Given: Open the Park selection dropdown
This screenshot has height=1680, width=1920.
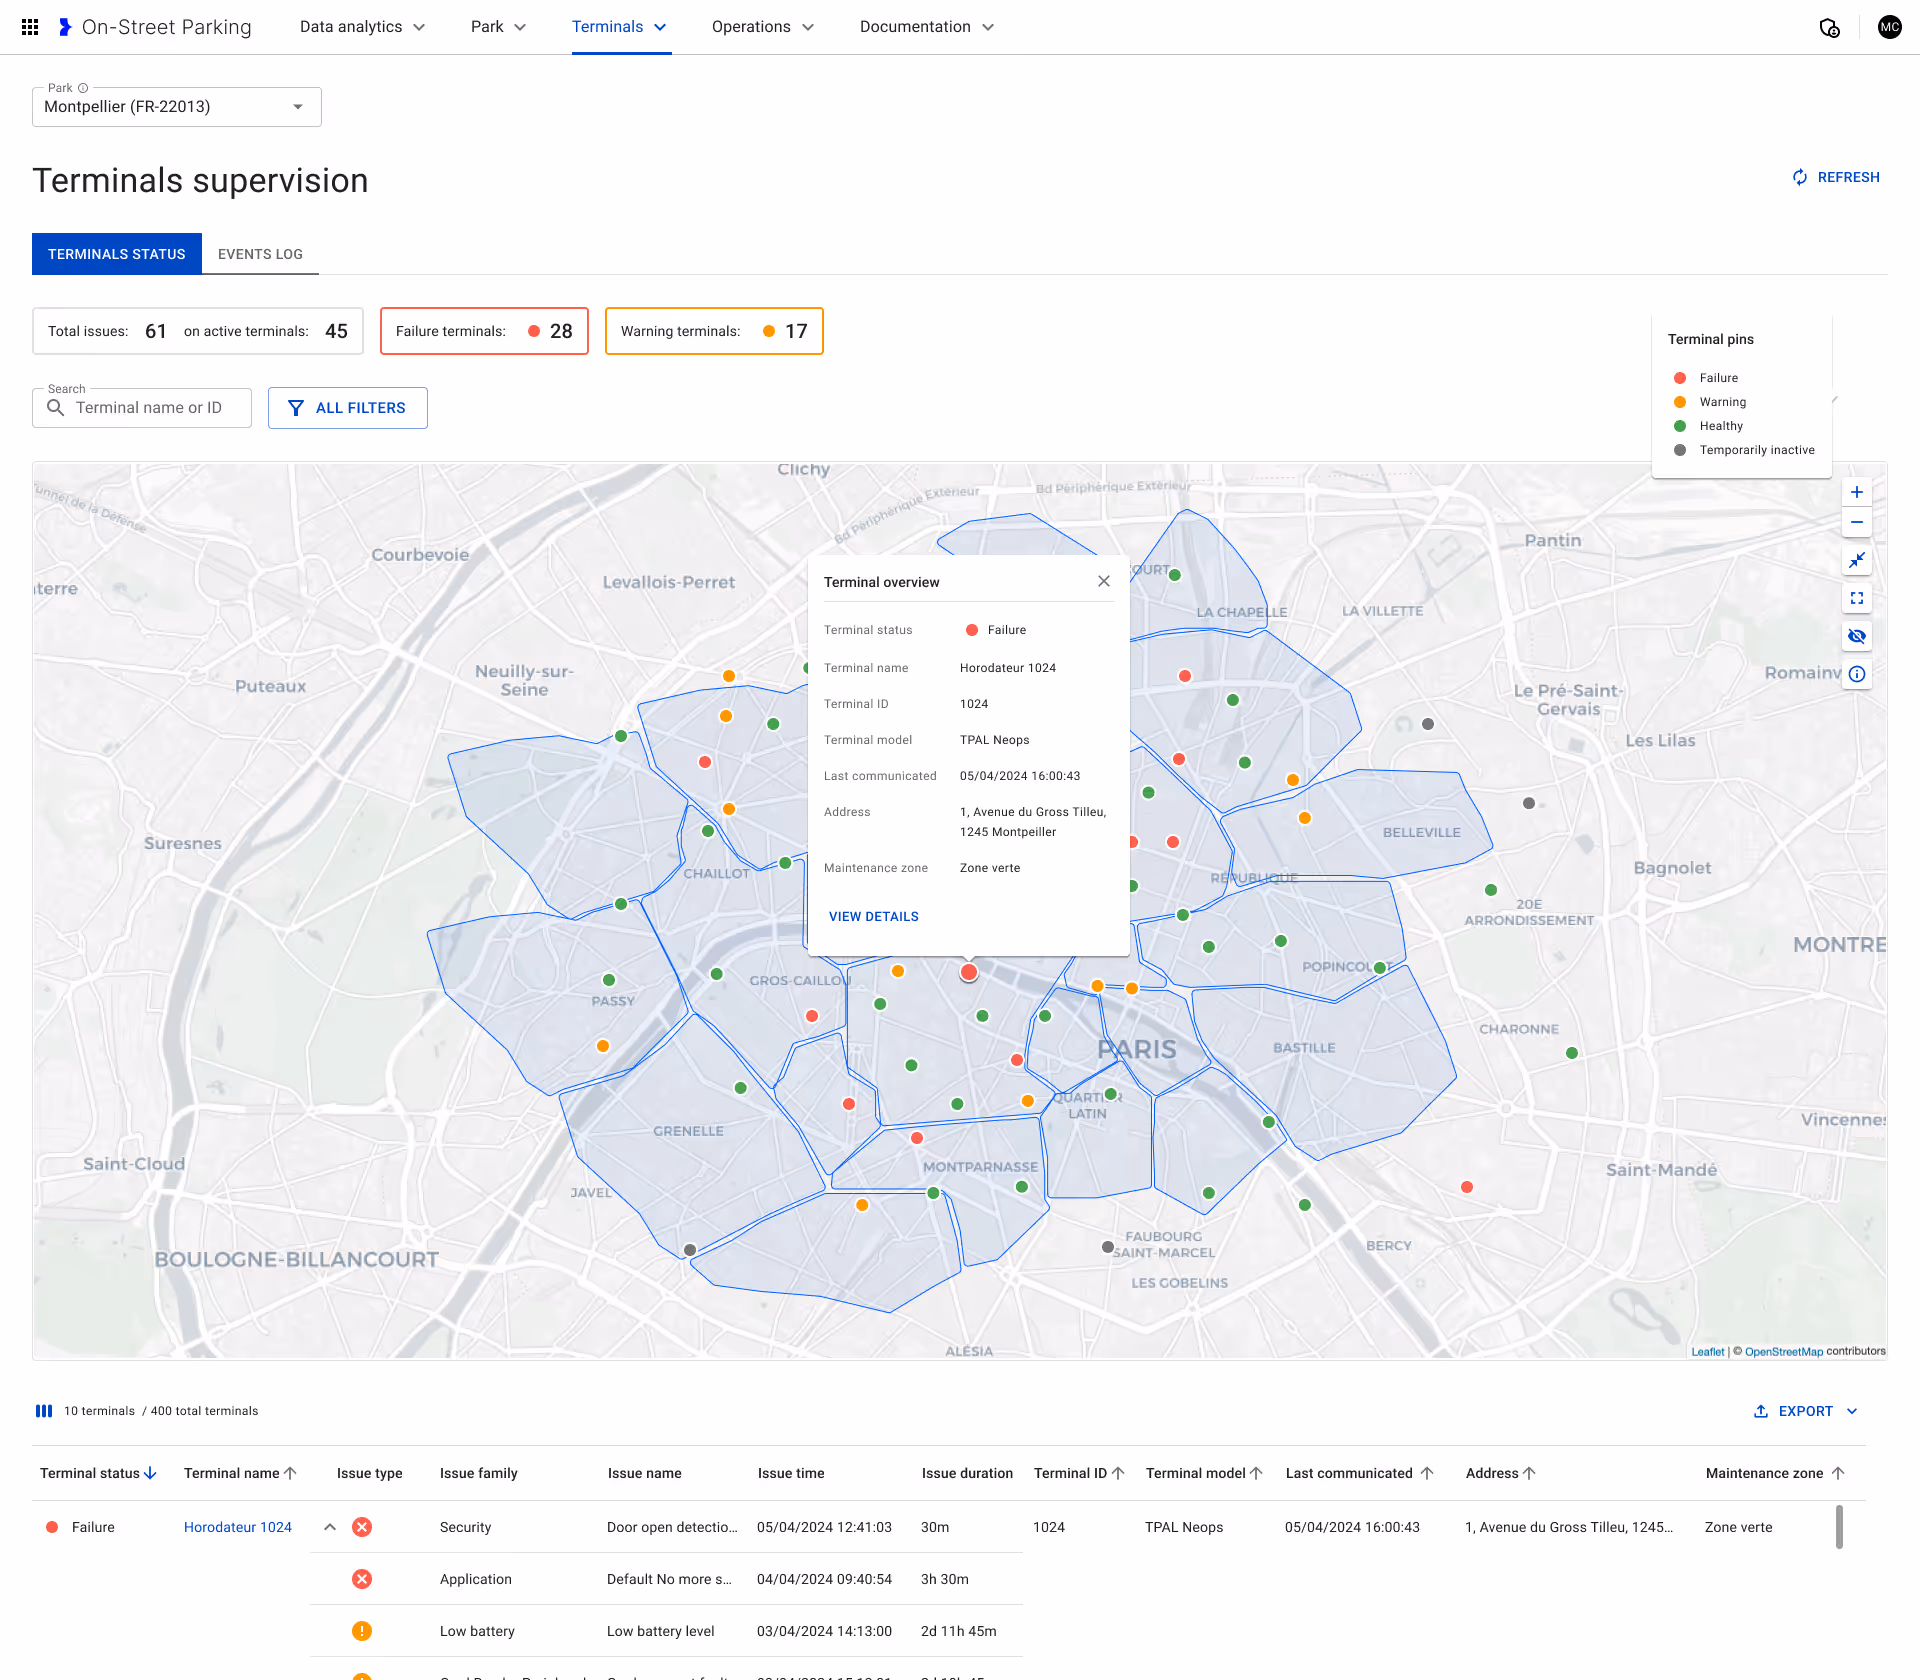Looking at the screenshot, I should (x=177, y=107).
